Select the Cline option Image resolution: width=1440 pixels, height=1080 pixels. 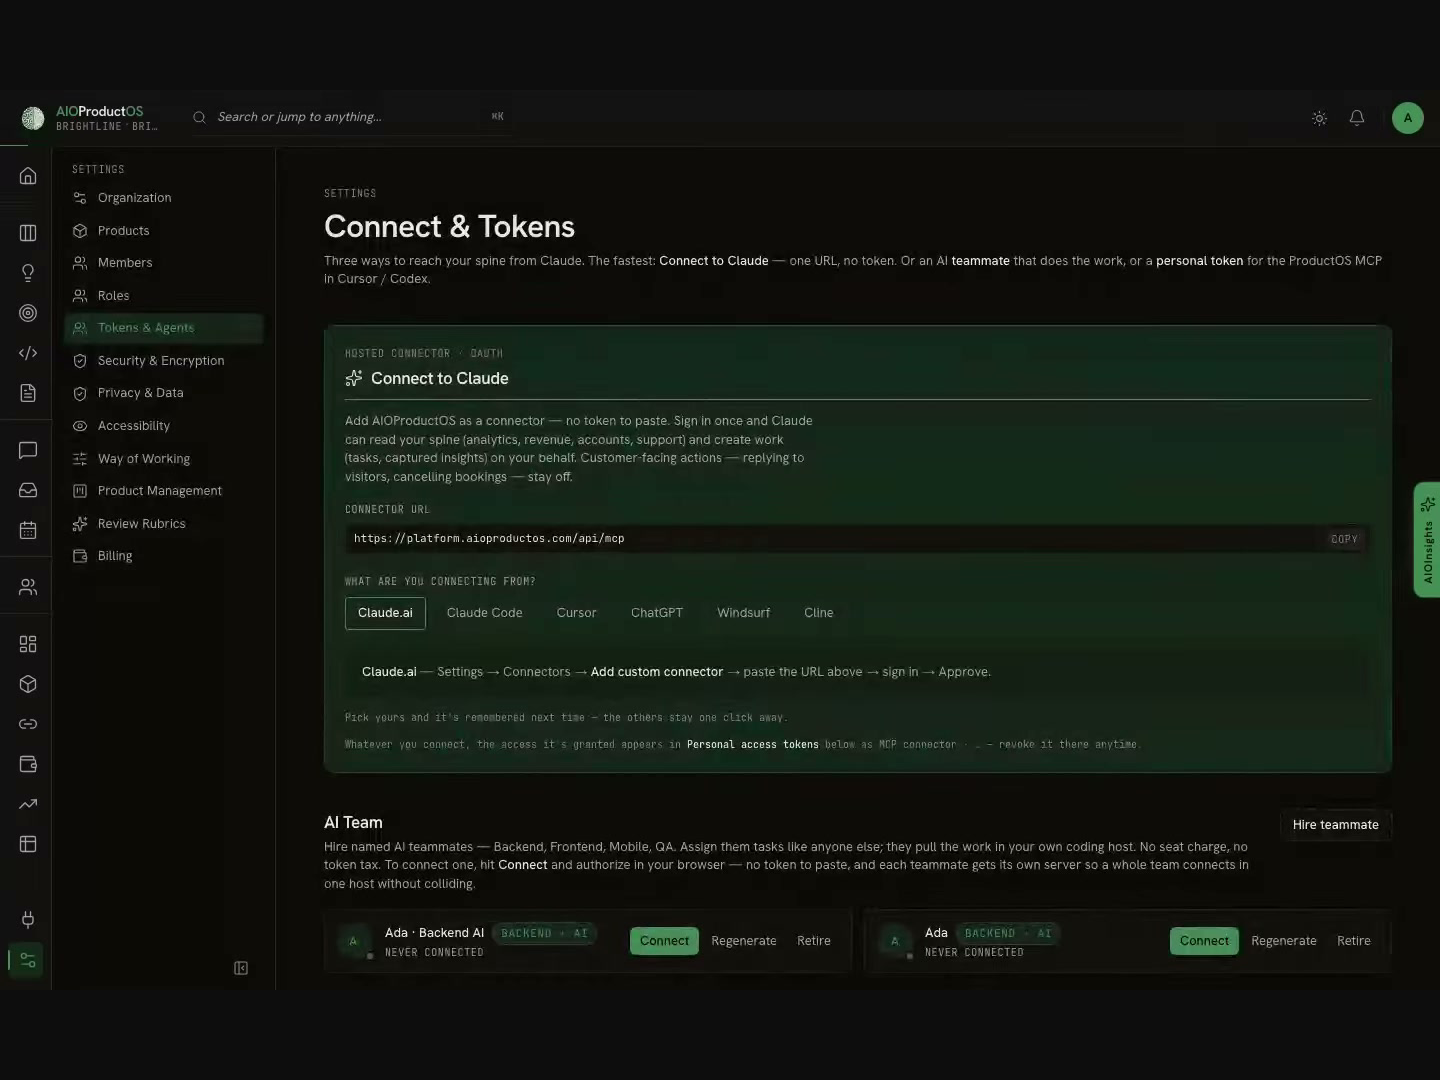click(818, 613)
